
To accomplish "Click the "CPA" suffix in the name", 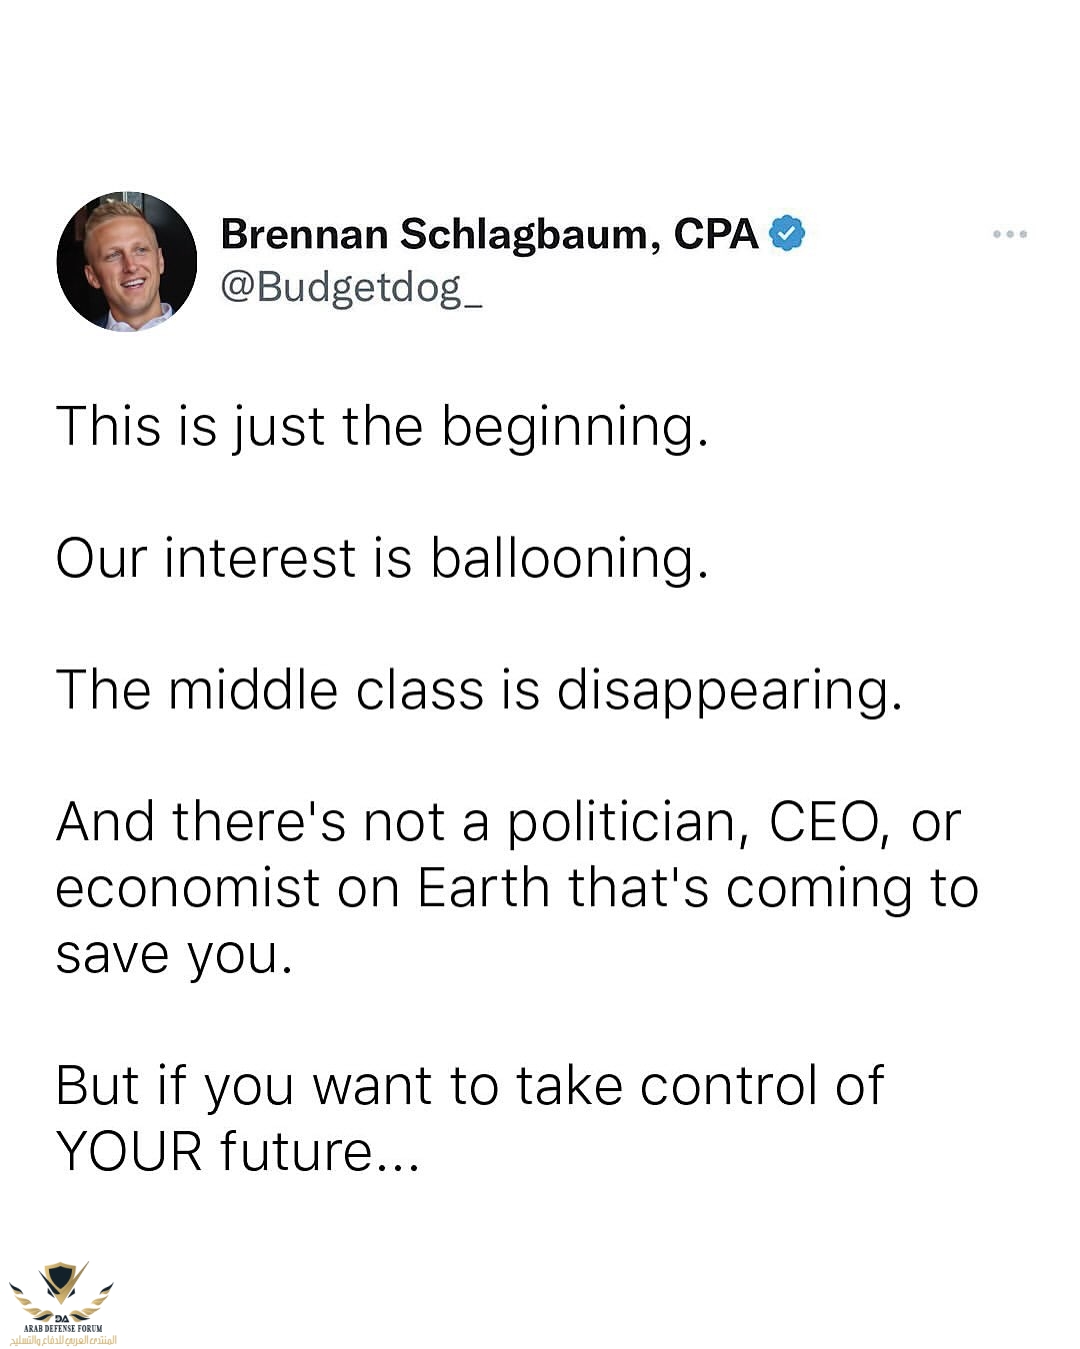I will 716,234.
